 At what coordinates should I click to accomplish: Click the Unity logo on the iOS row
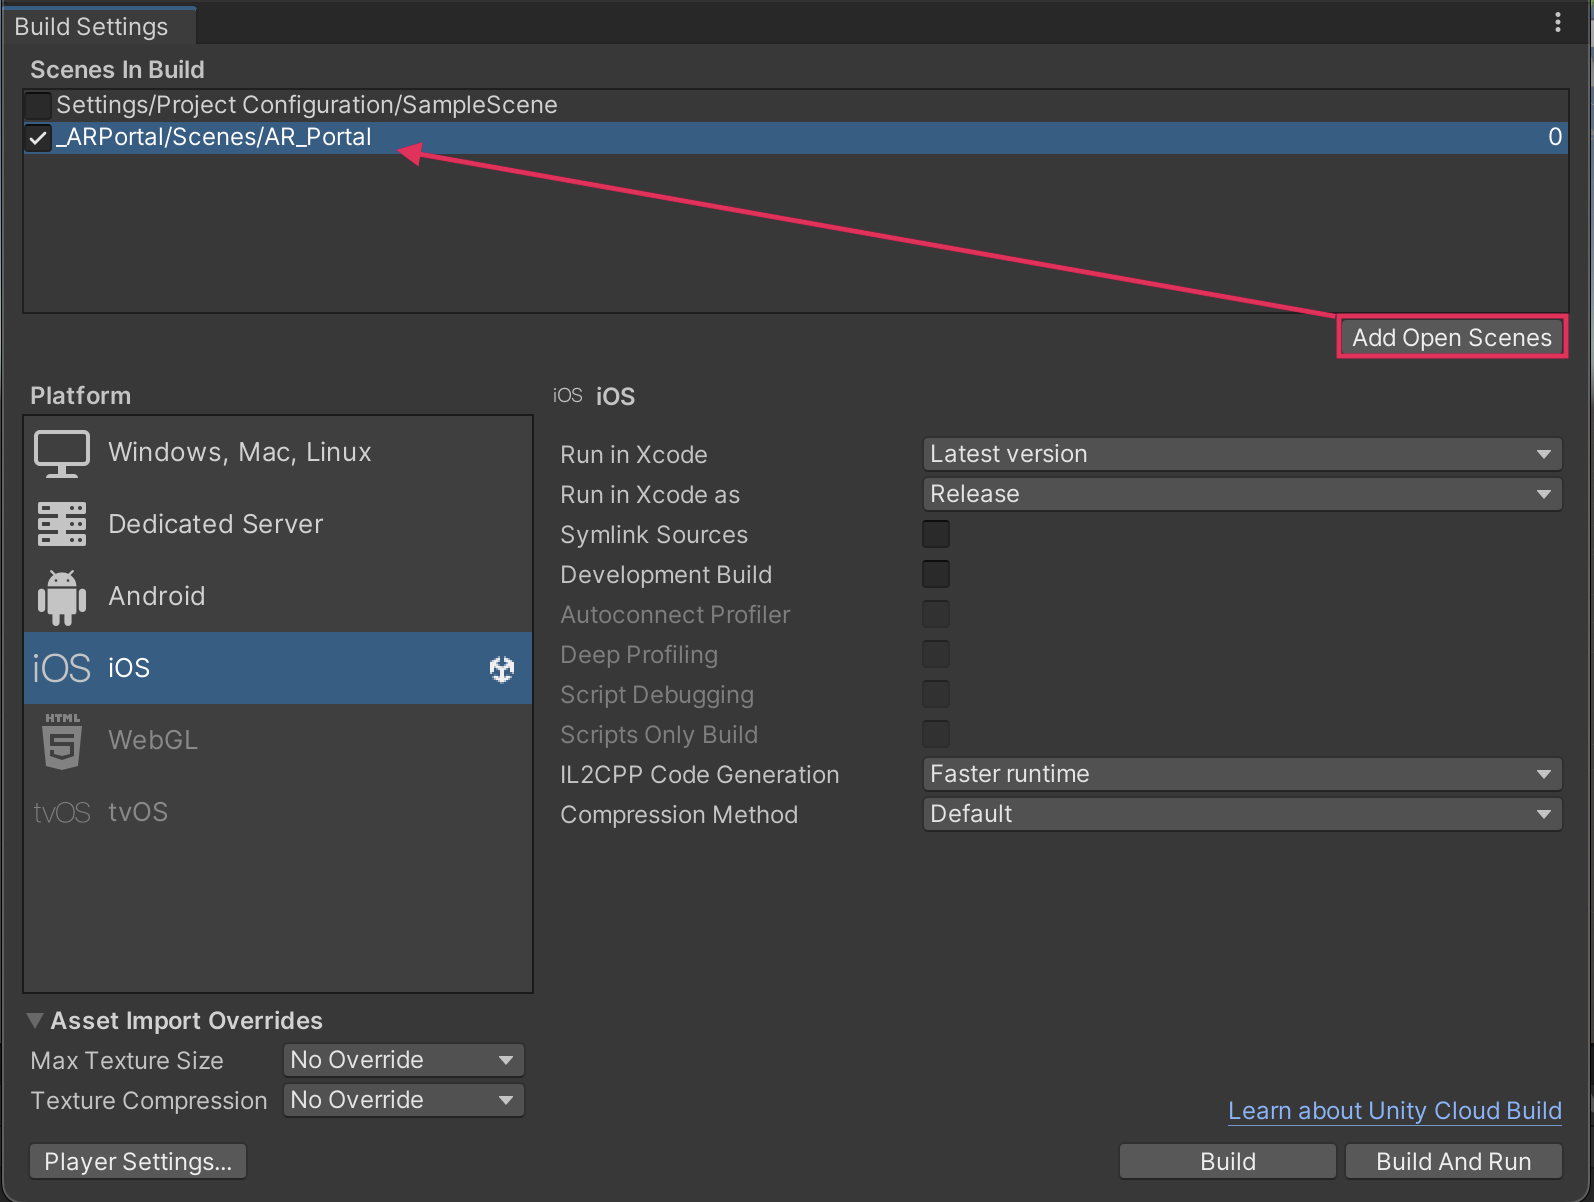pyautogui.click(x=502, y=669)
